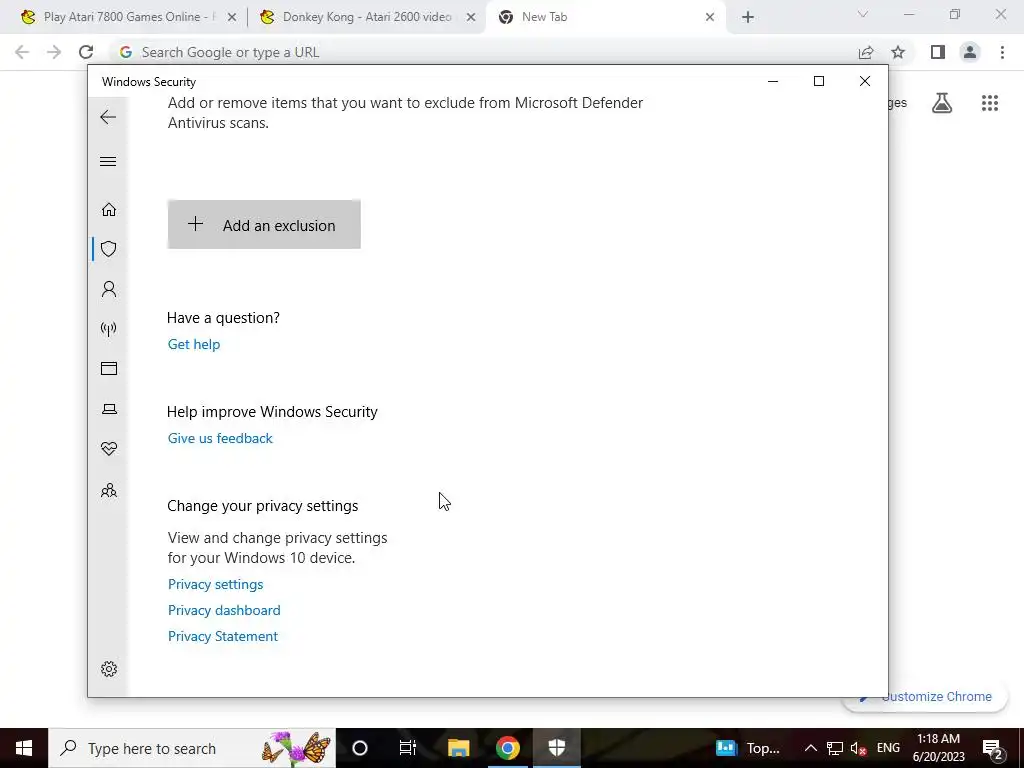
Task: Open Windows Security settings gear
Action: 109,669
